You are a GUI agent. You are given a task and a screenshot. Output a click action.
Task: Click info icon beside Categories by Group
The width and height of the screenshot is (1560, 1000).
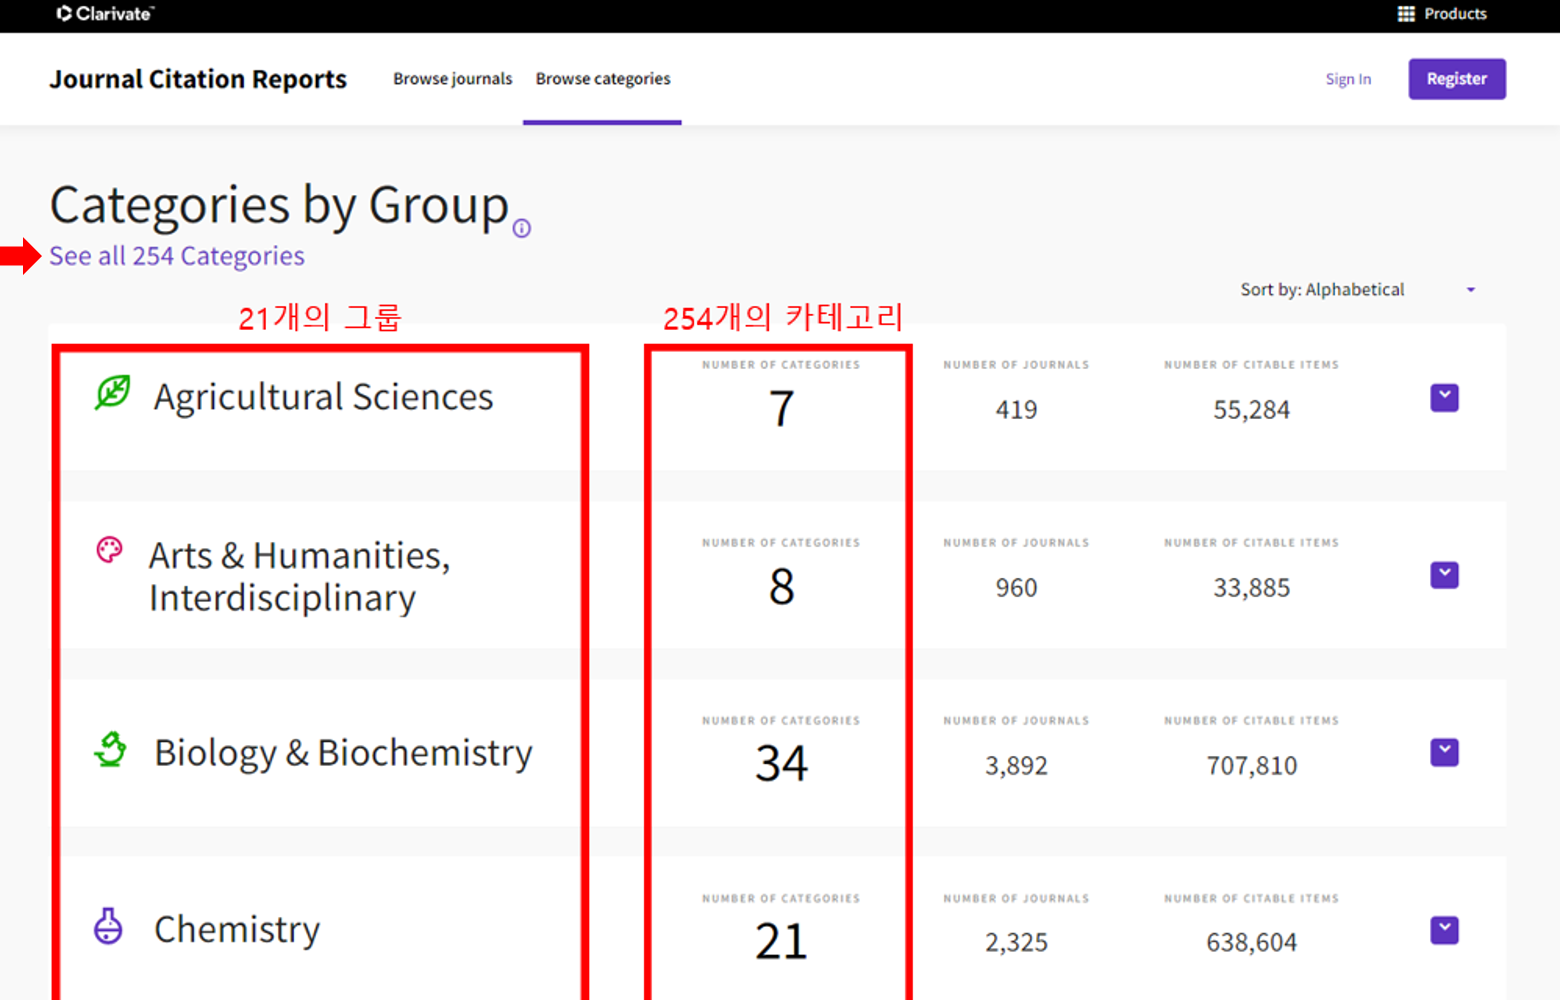pos(522,229)
